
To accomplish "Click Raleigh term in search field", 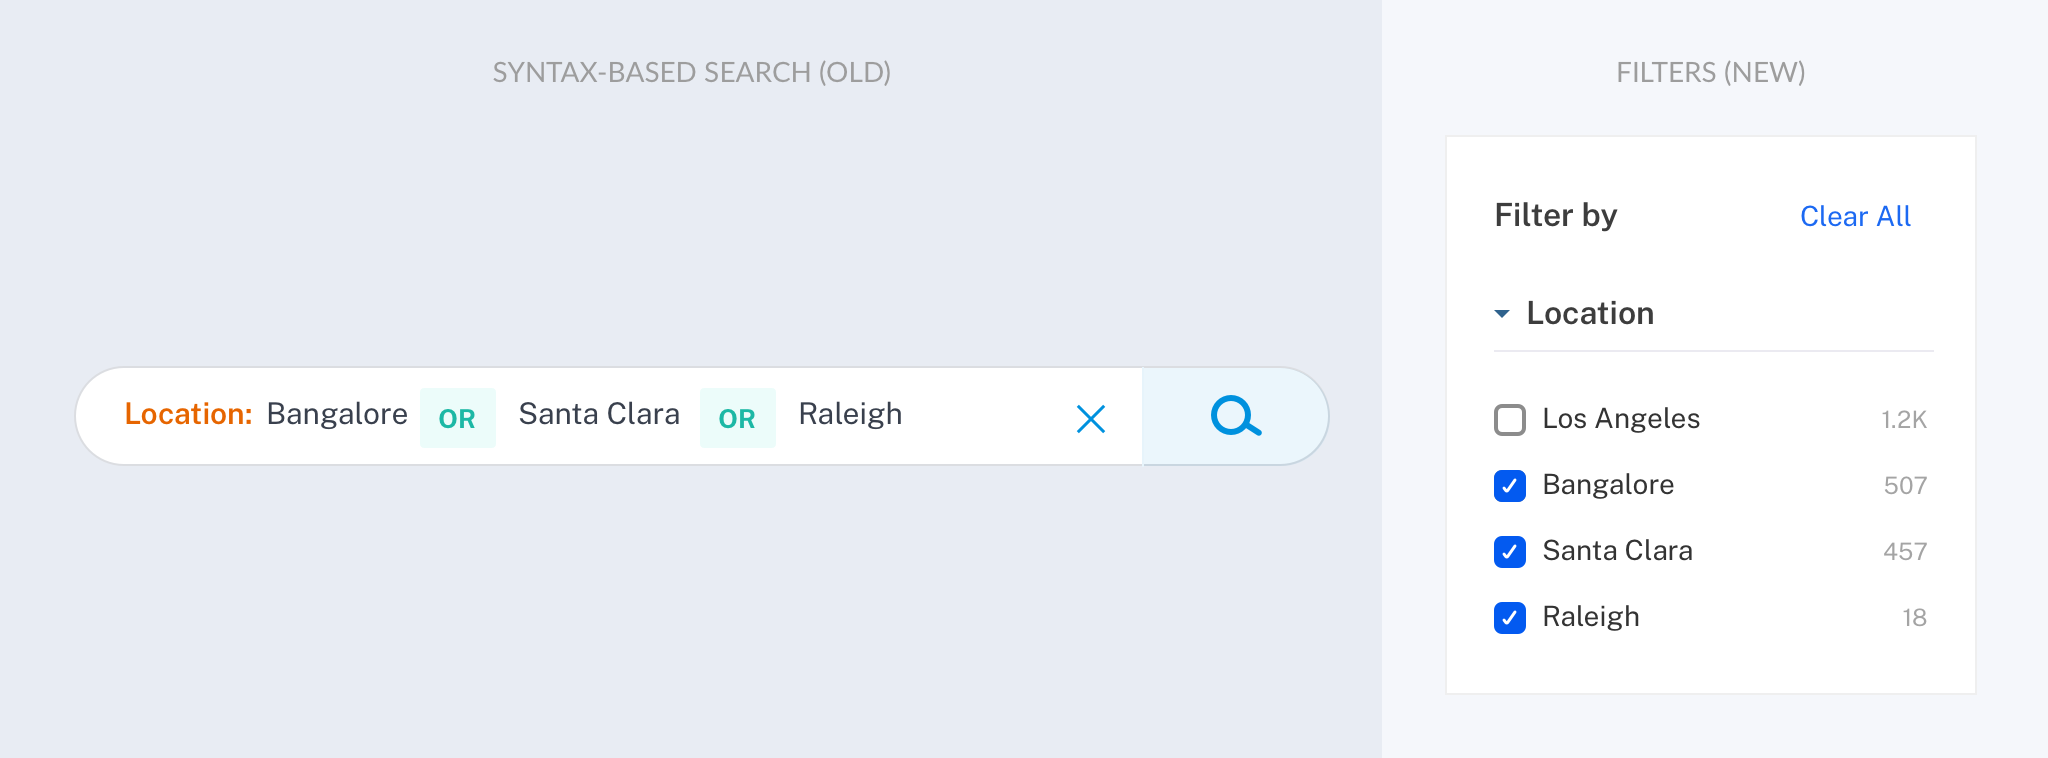I will (x=850, y=414).
